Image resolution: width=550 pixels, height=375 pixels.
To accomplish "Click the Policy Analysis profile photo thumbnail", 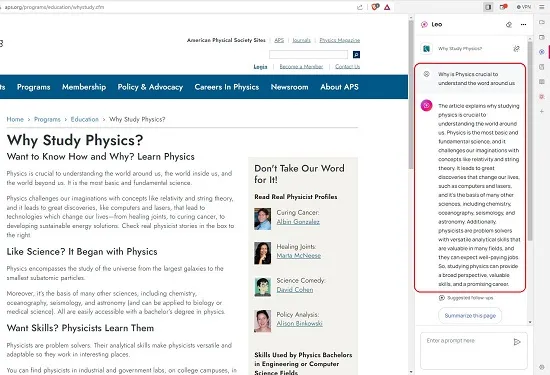I will click(262, 321).
